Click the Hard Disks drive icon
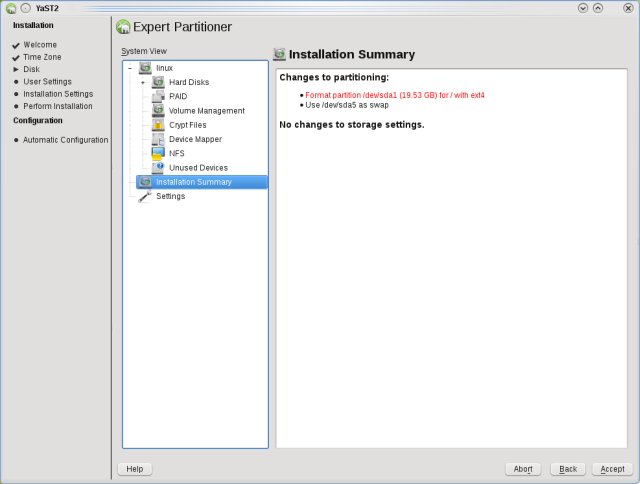The height and width of the screenshot is (484, 640). click(x=158, y=82)
